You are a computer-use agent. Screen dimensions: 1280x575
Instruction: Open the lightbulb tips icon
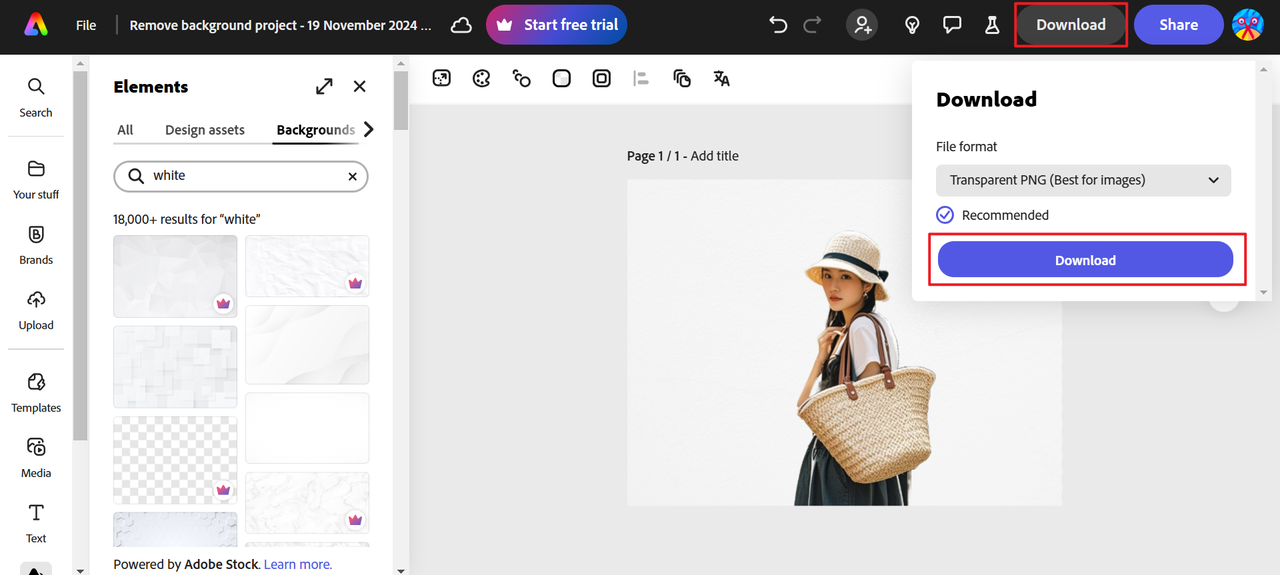click(x=912, y=25)
